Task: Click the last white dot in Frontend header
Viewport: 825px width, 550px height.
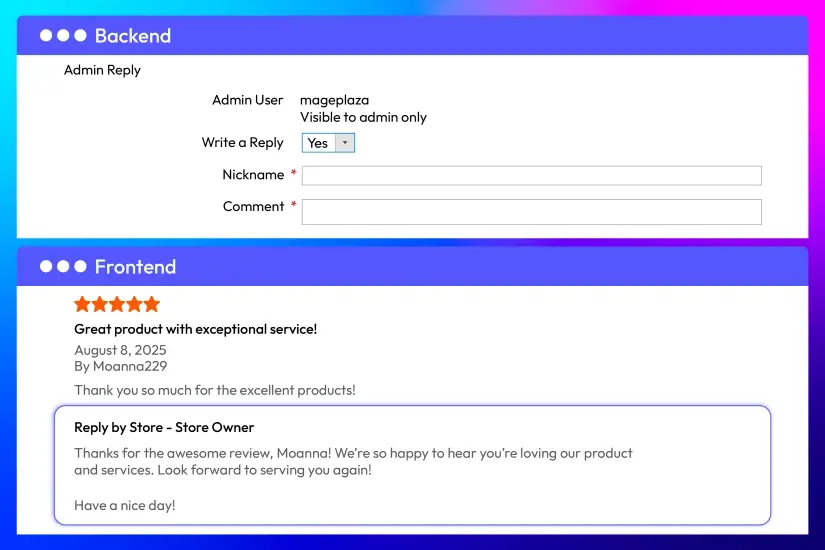Action: coord(80,267)
